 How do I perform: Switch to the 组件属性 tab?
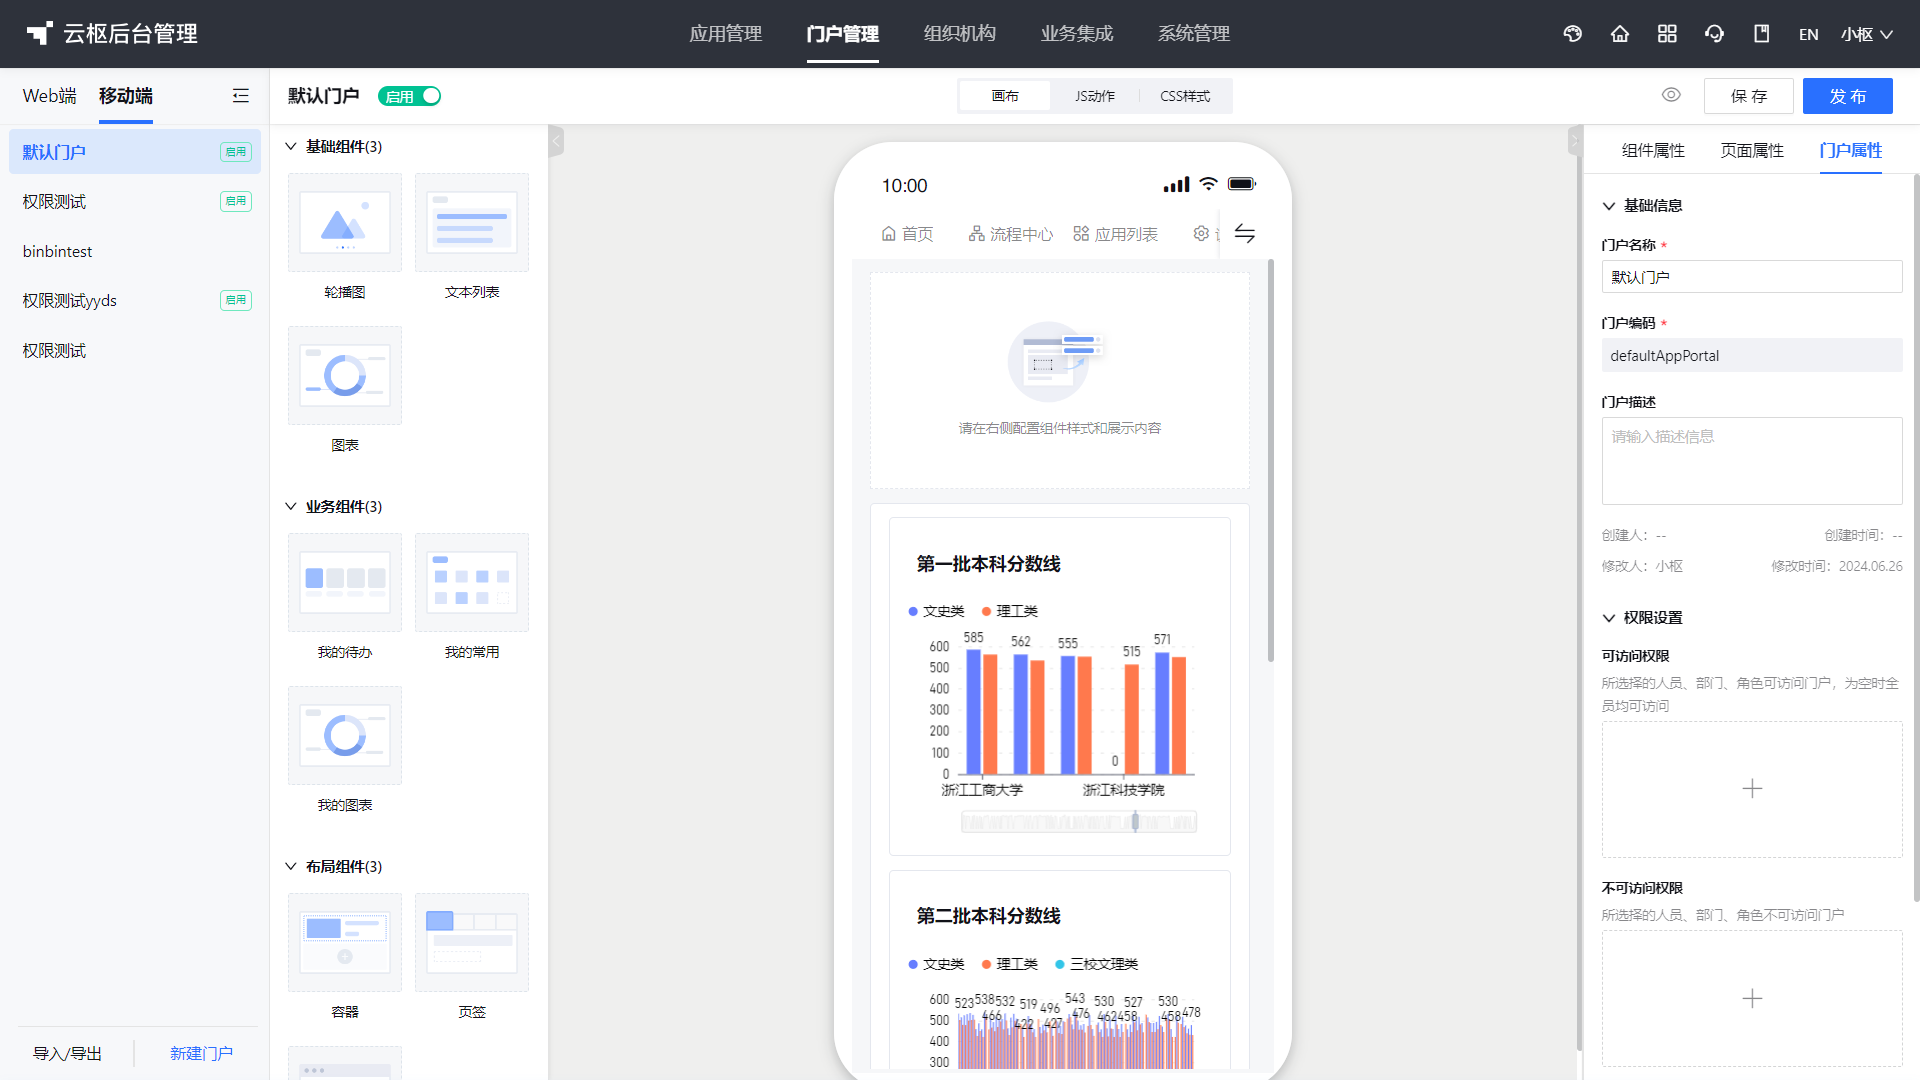tap(1653, 151)
